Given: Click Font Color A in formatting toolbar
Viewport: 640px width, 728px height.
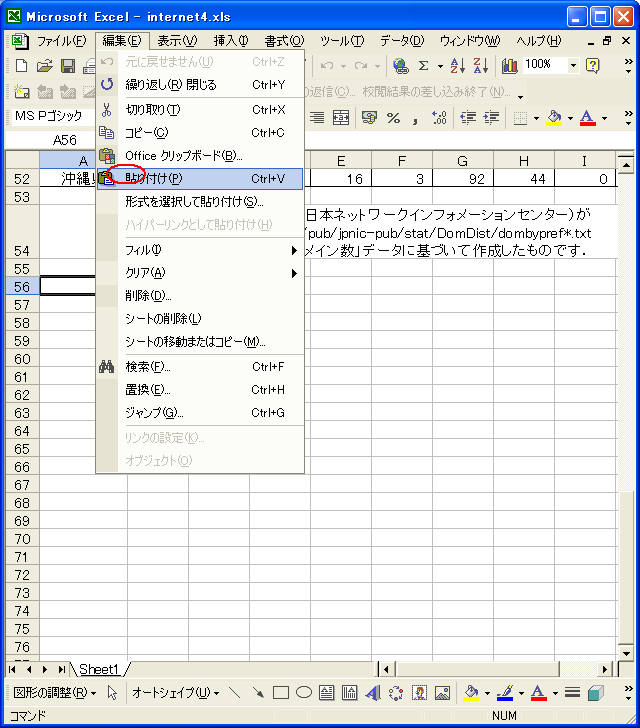Looking at the screenshot, I should click(588, 118).
